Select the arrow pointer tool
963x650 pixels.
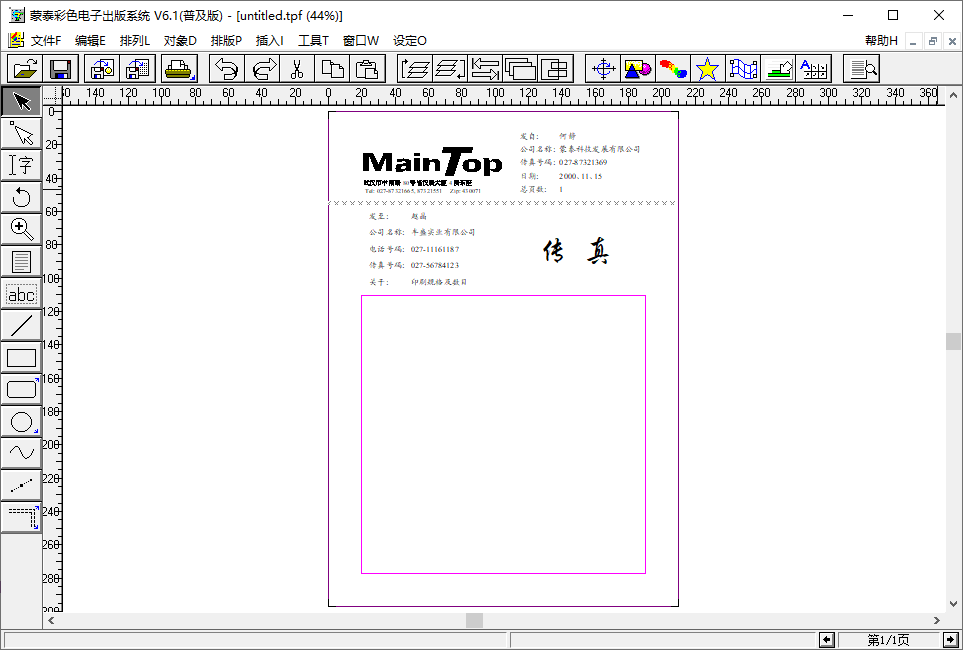[21, 101]
